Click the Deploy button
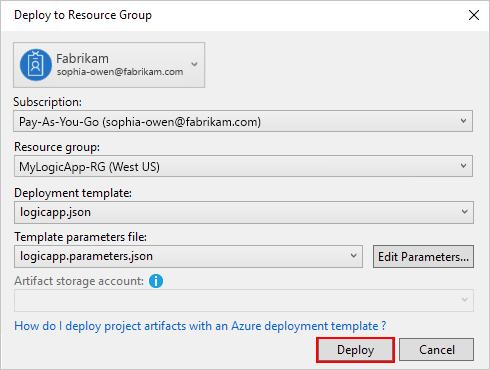The width and height of the screenshot is (490, 370). click(x=355, y=350)
